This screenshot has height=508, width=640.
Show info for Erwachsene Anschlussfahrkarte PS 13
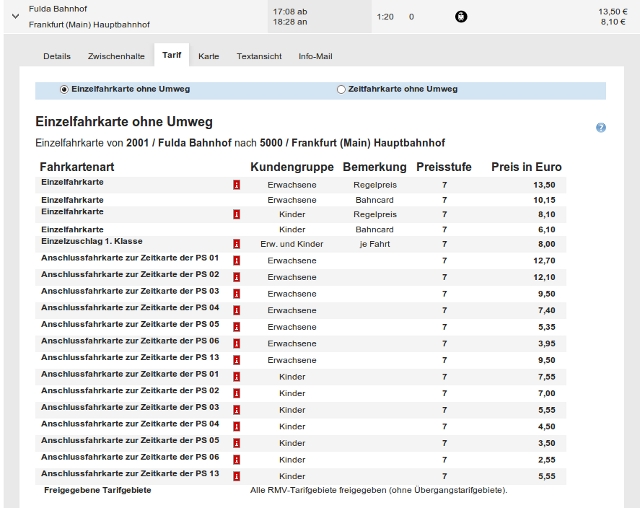click(236, 360)
